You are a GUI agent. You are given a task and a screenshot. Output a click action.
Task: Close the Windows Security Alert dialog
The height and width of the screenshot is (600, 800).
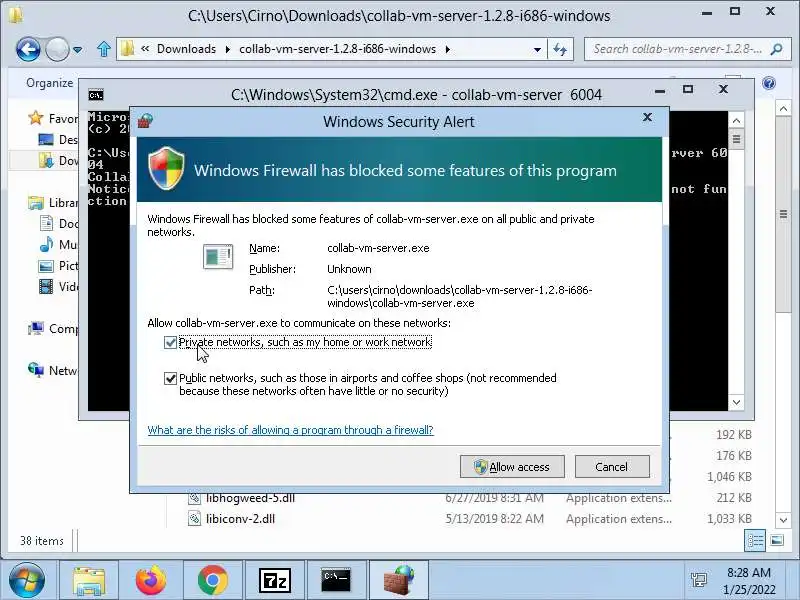(647, 117)
